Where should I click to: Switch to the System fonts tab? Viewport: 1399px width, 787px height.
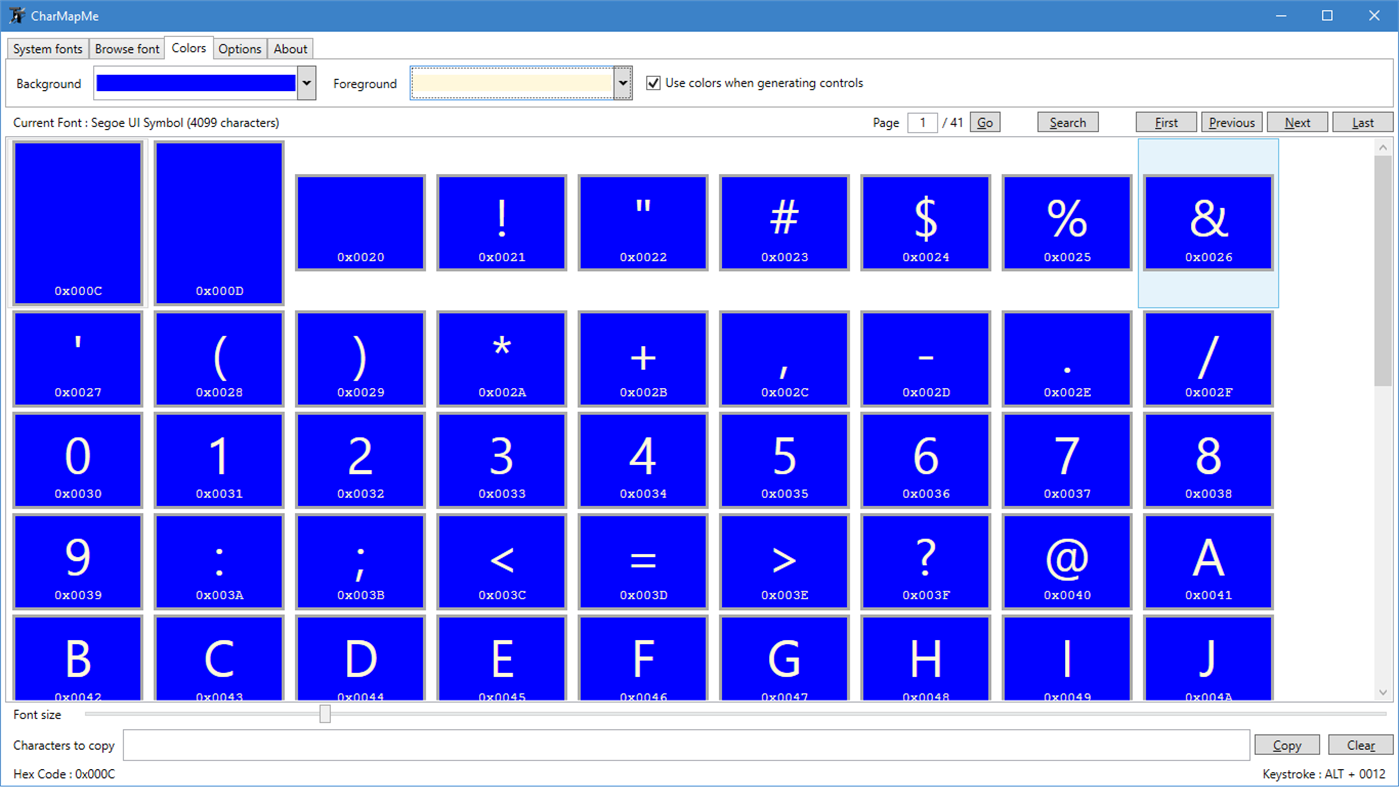tap(47, 48)
